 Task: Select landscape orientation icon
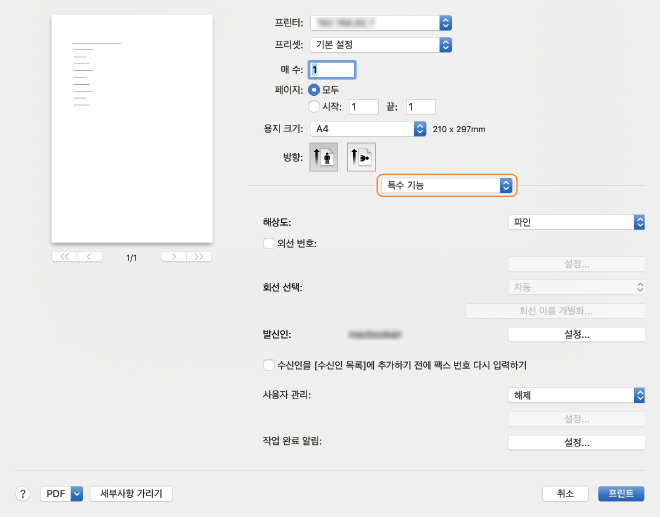361,157
